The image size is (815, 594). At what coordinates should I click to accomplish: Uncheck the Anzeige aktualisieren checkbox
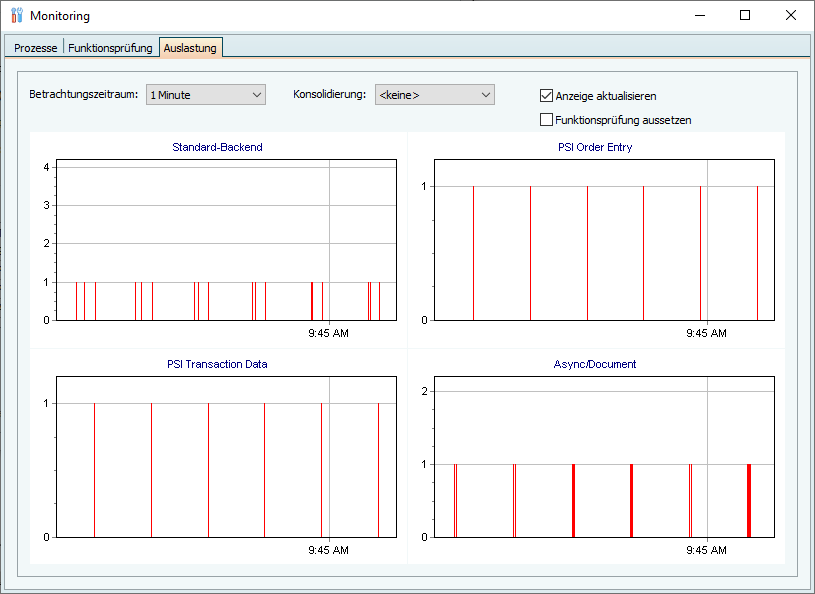pyautogui.click(x=547, y=96)
